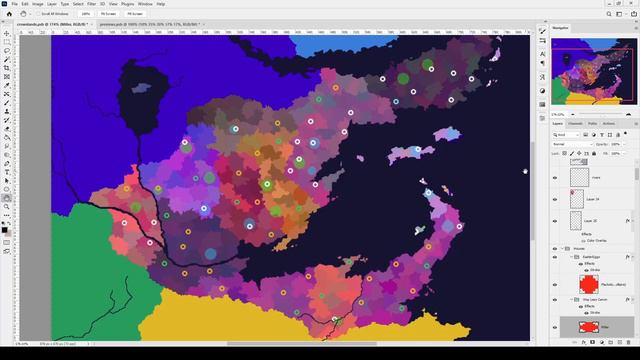Collapse the effects arrow beside Layer 30 fx
The width and height of the screenshot is (640, 360).
pos(633,221)
